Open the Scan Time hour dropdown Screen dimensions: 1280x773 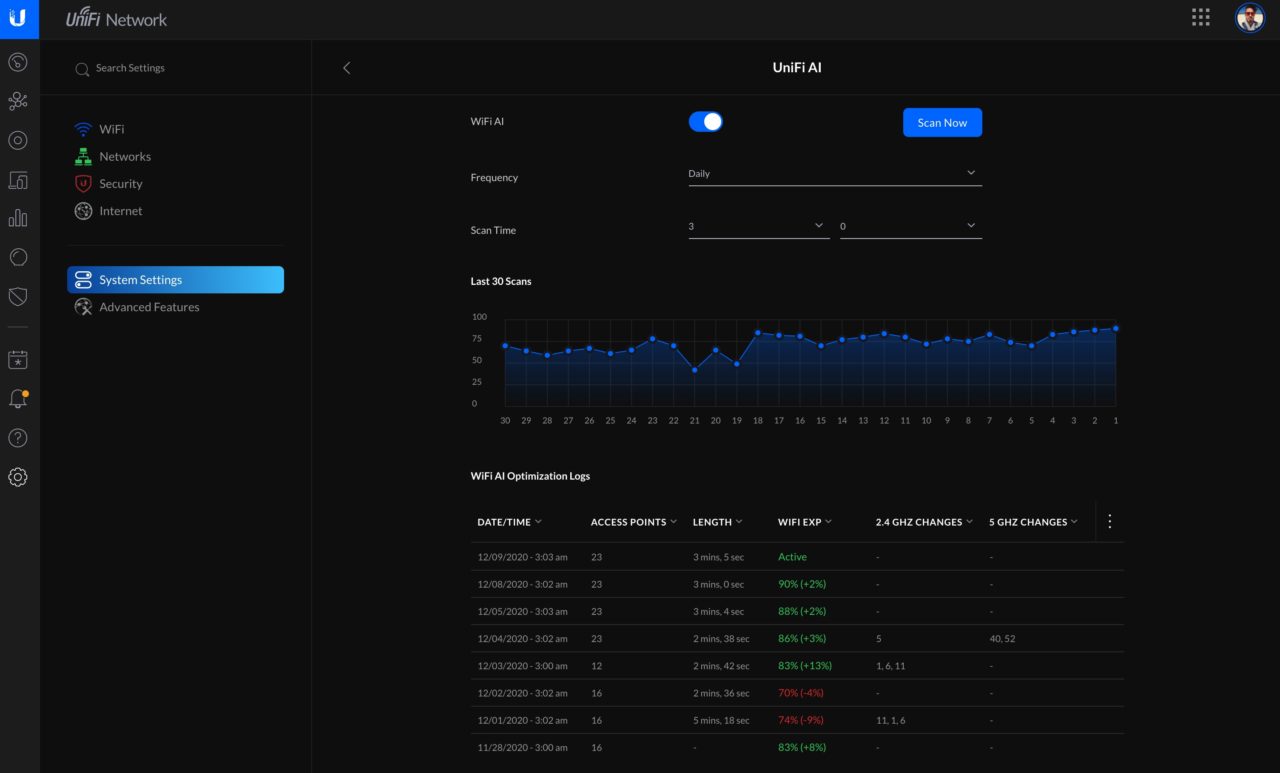tap(759, 227)
